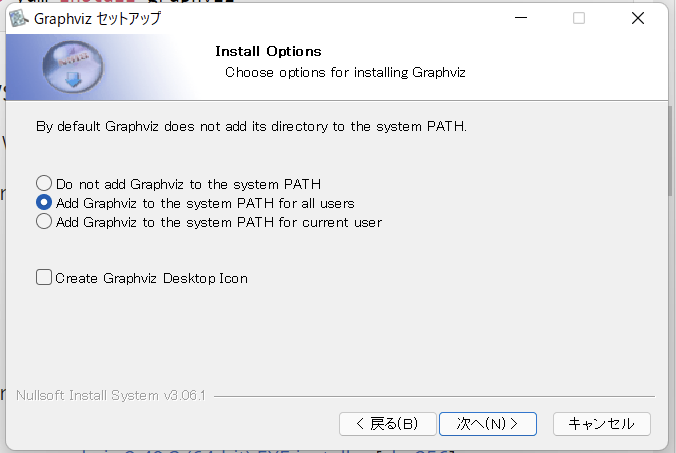Click the NSIS installer logo in header
The width and height of the screenshot is (676, 453).
click(x=73, y=67)
